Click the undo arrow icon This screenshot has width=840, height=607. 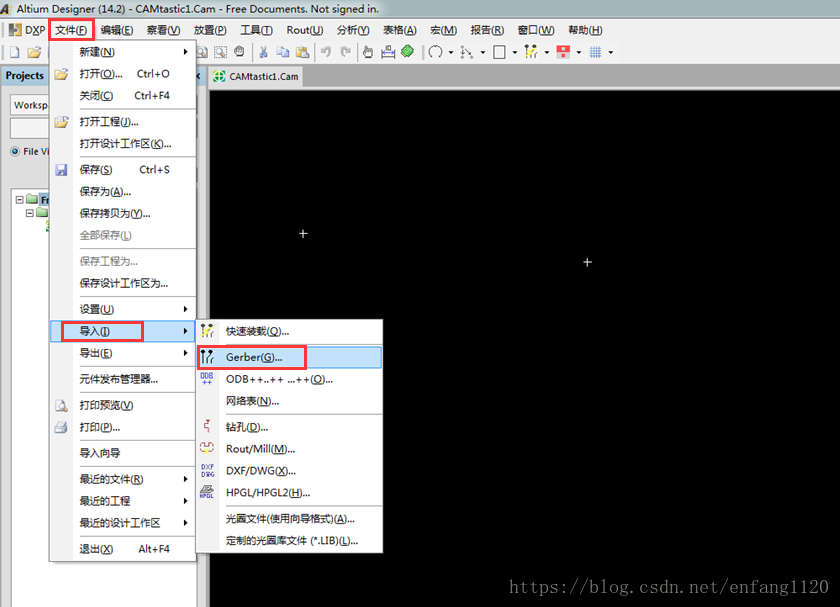326,52
